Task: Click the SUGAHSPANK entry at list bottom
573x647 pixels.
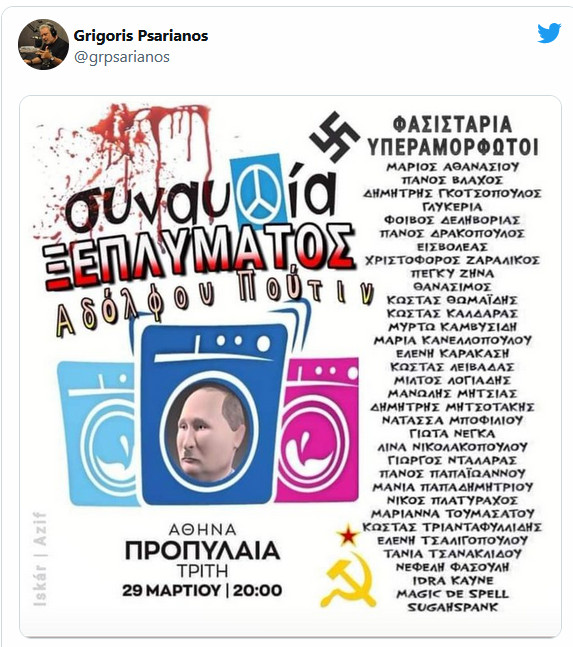Action: [453, 607]
